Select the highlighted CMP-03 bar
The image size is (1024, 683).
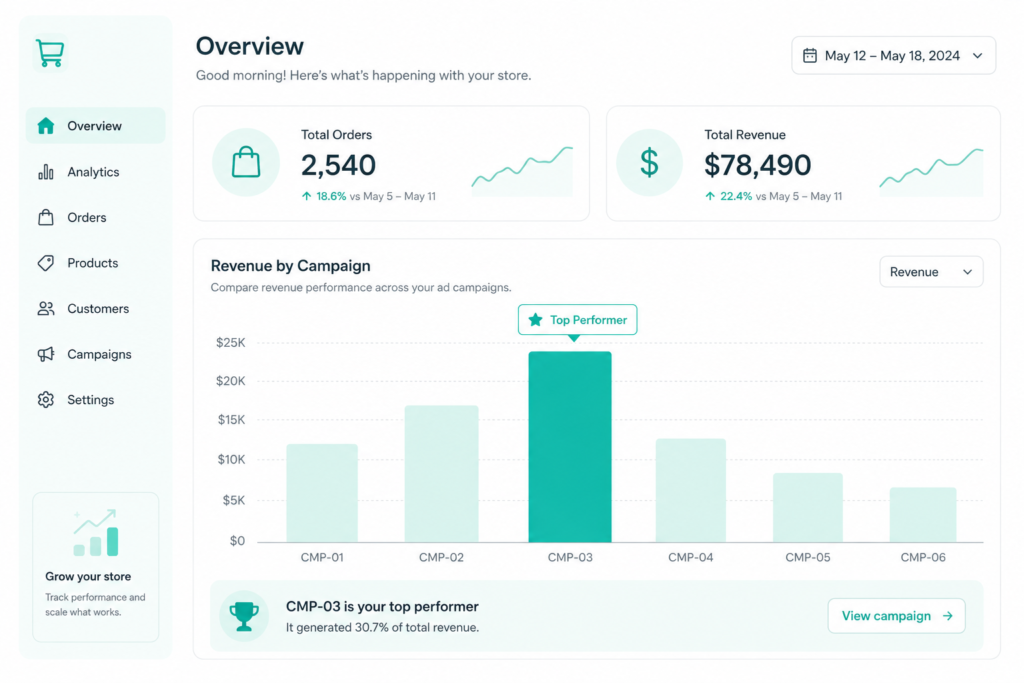(x=570, y=447)
